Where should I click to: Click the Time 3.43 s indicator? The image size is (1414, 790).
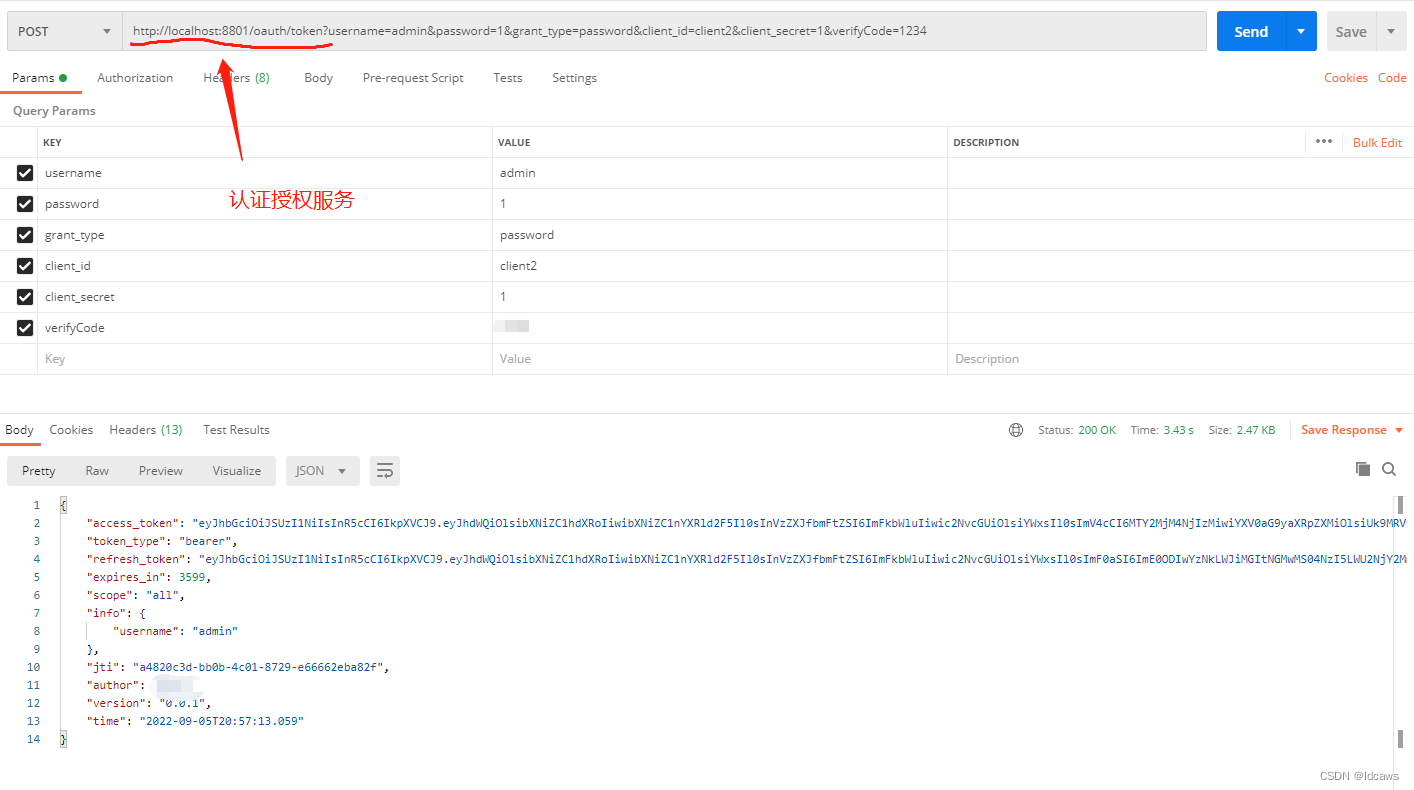point(1162,430)
